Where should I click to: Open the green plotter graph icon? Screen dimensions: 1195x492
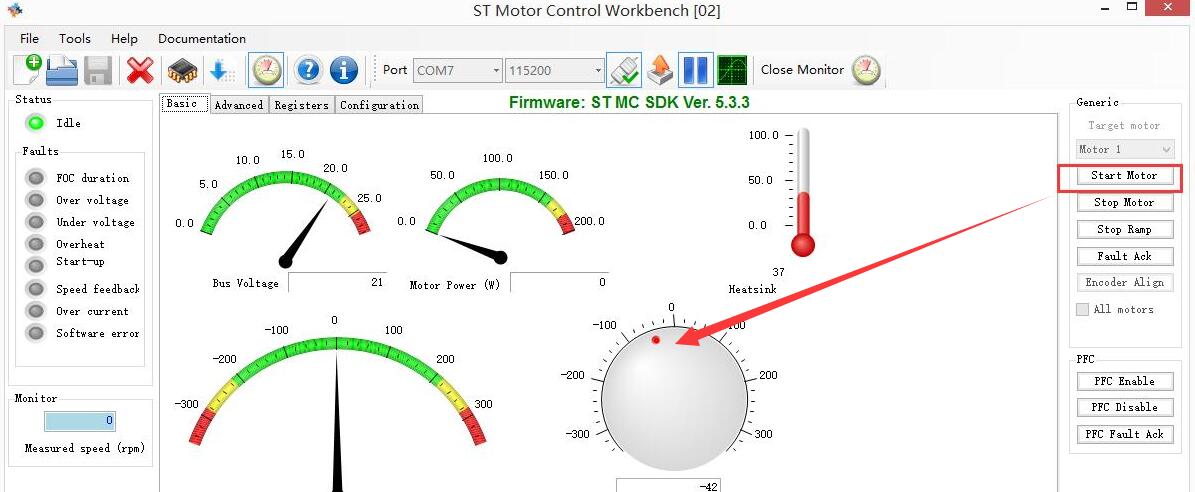[732, 70]
